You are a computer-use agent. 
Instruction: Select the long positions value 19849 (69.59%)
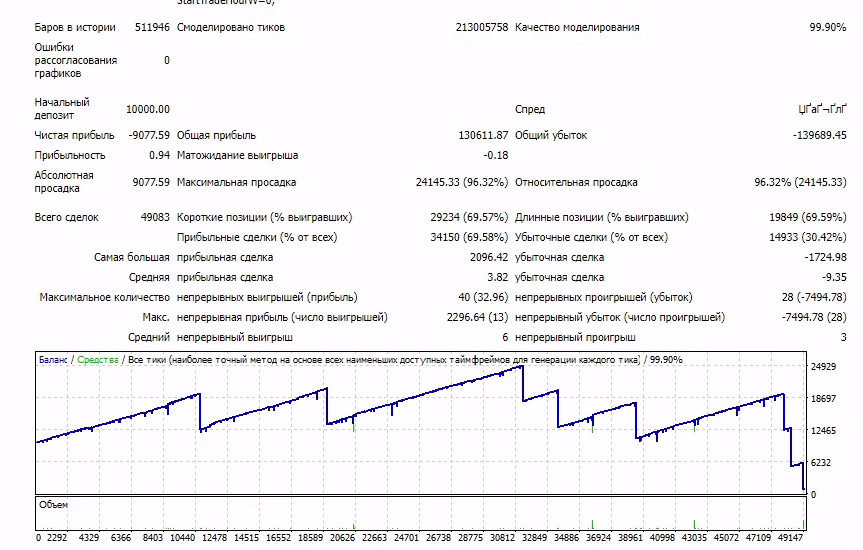tap(807, 217)
